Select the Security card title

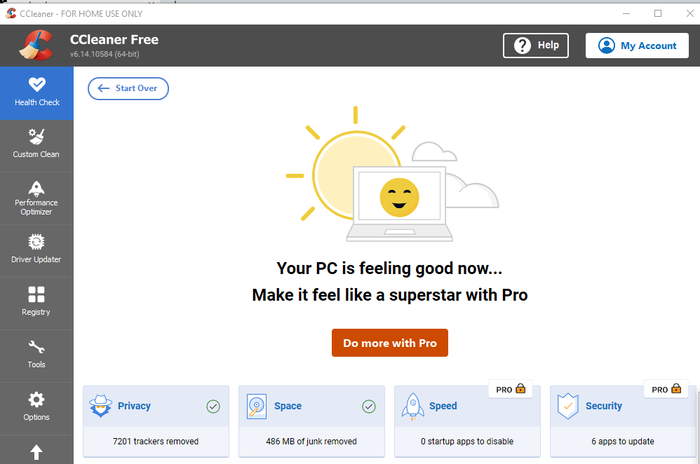[x=604, y=406]
